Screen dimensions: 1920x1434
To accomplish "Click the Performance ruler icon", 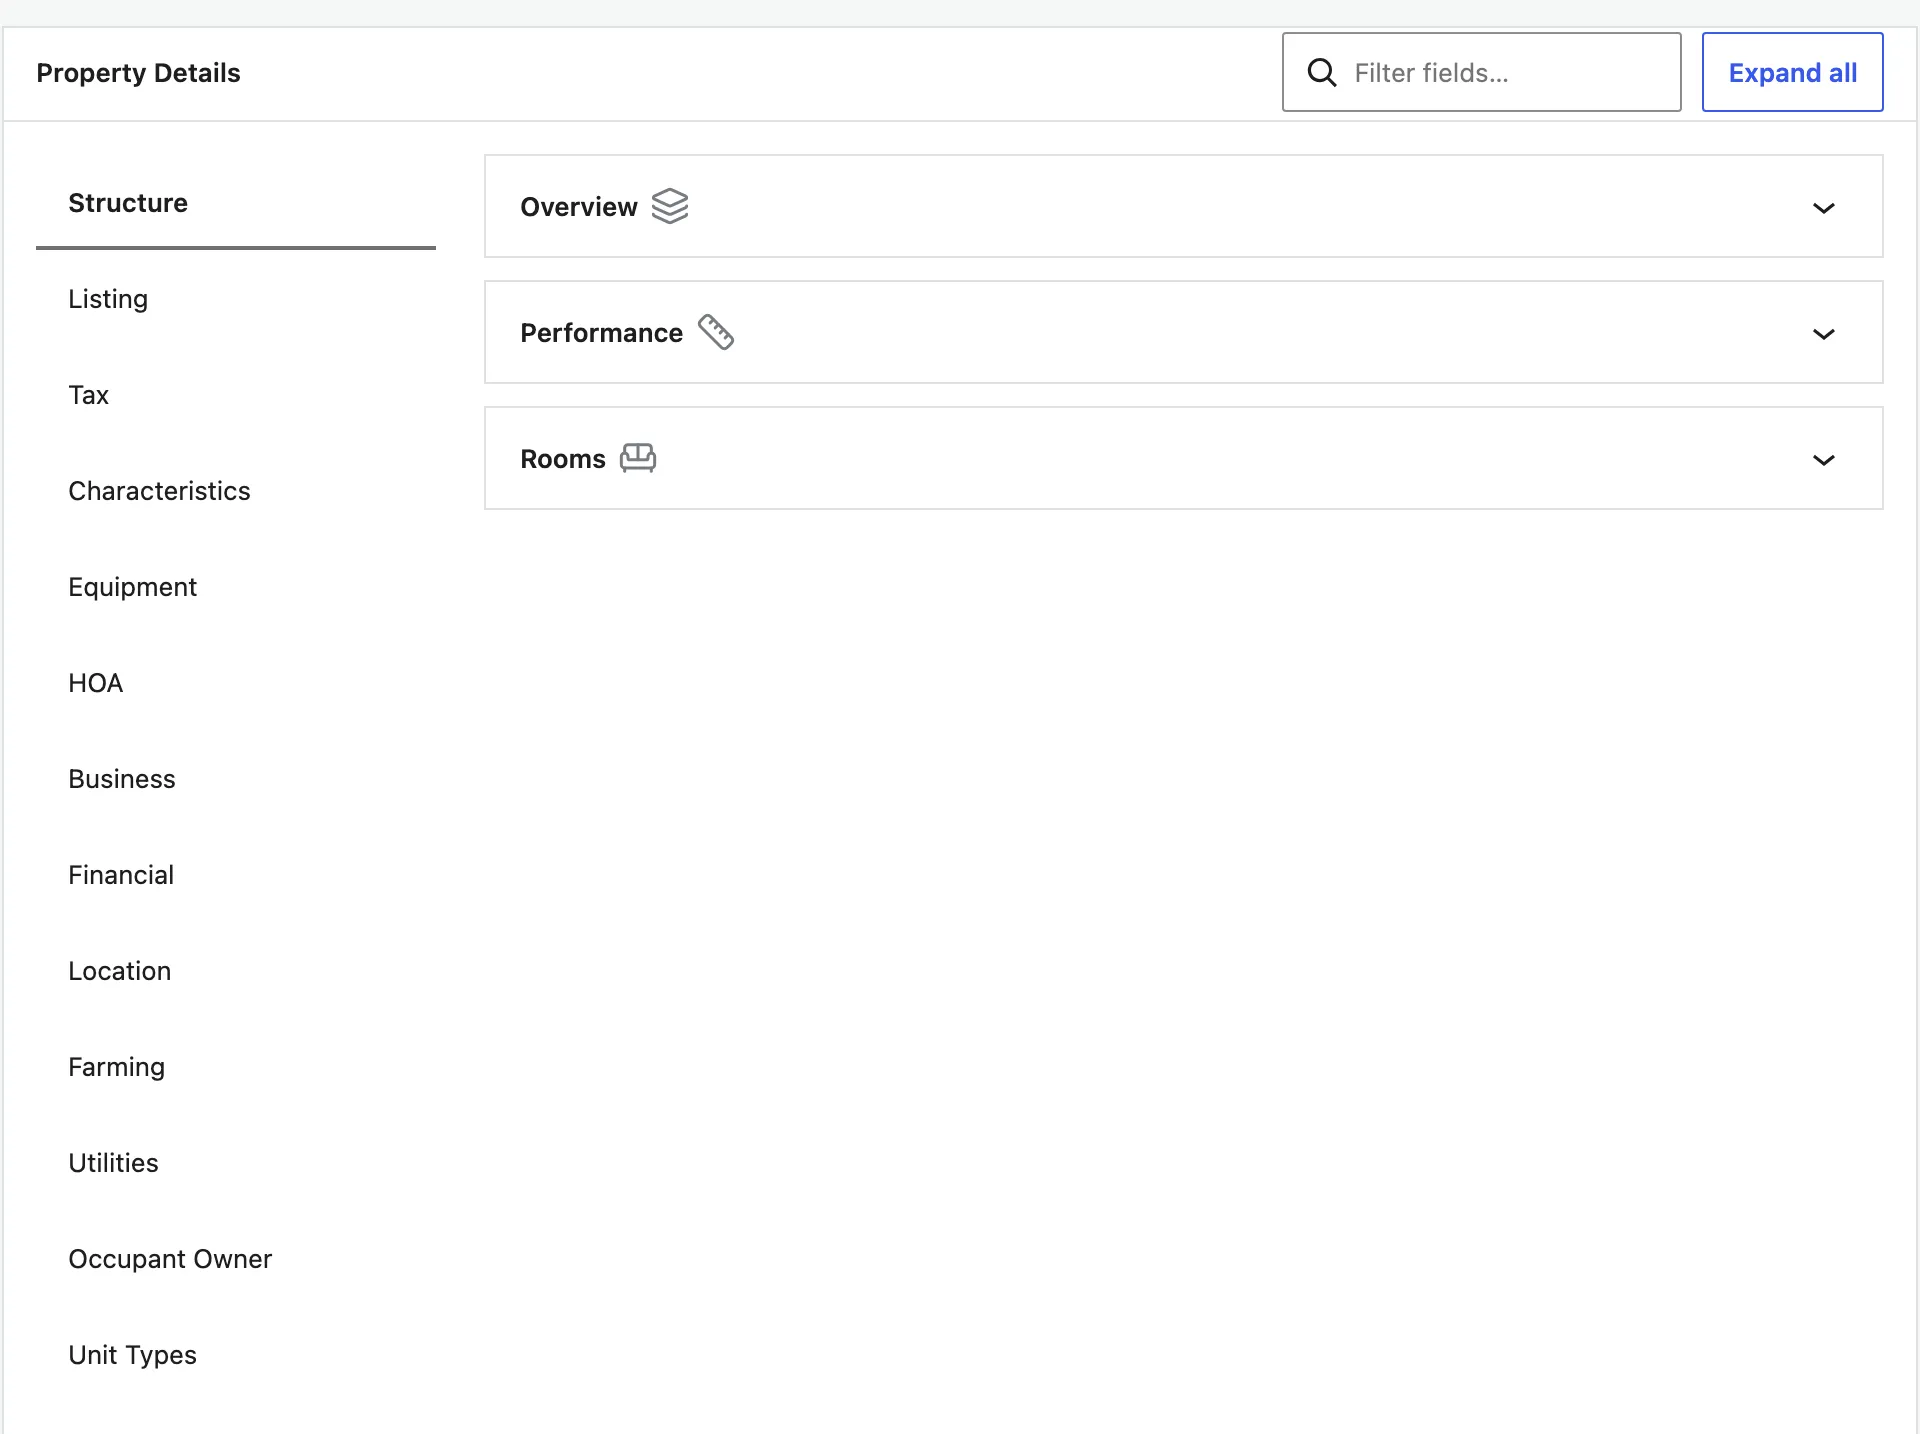I will pos(716,332).
